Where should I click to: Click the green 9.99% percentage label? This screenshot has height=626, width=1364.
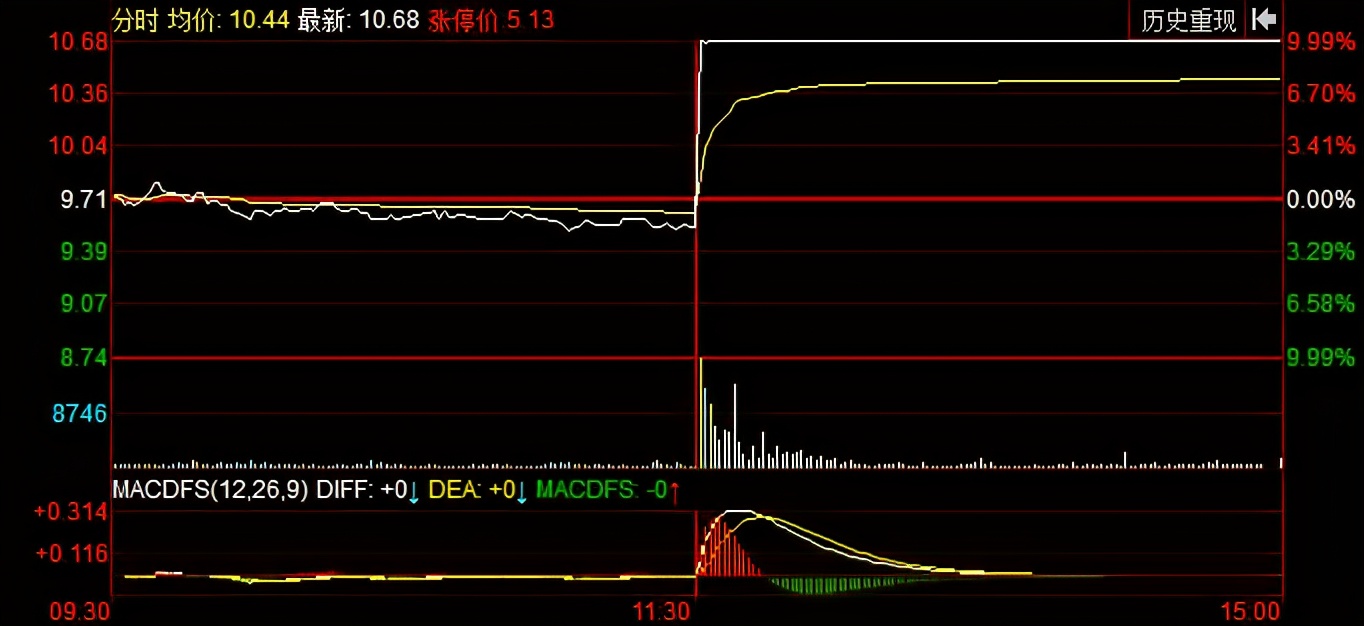[1321, 357]
